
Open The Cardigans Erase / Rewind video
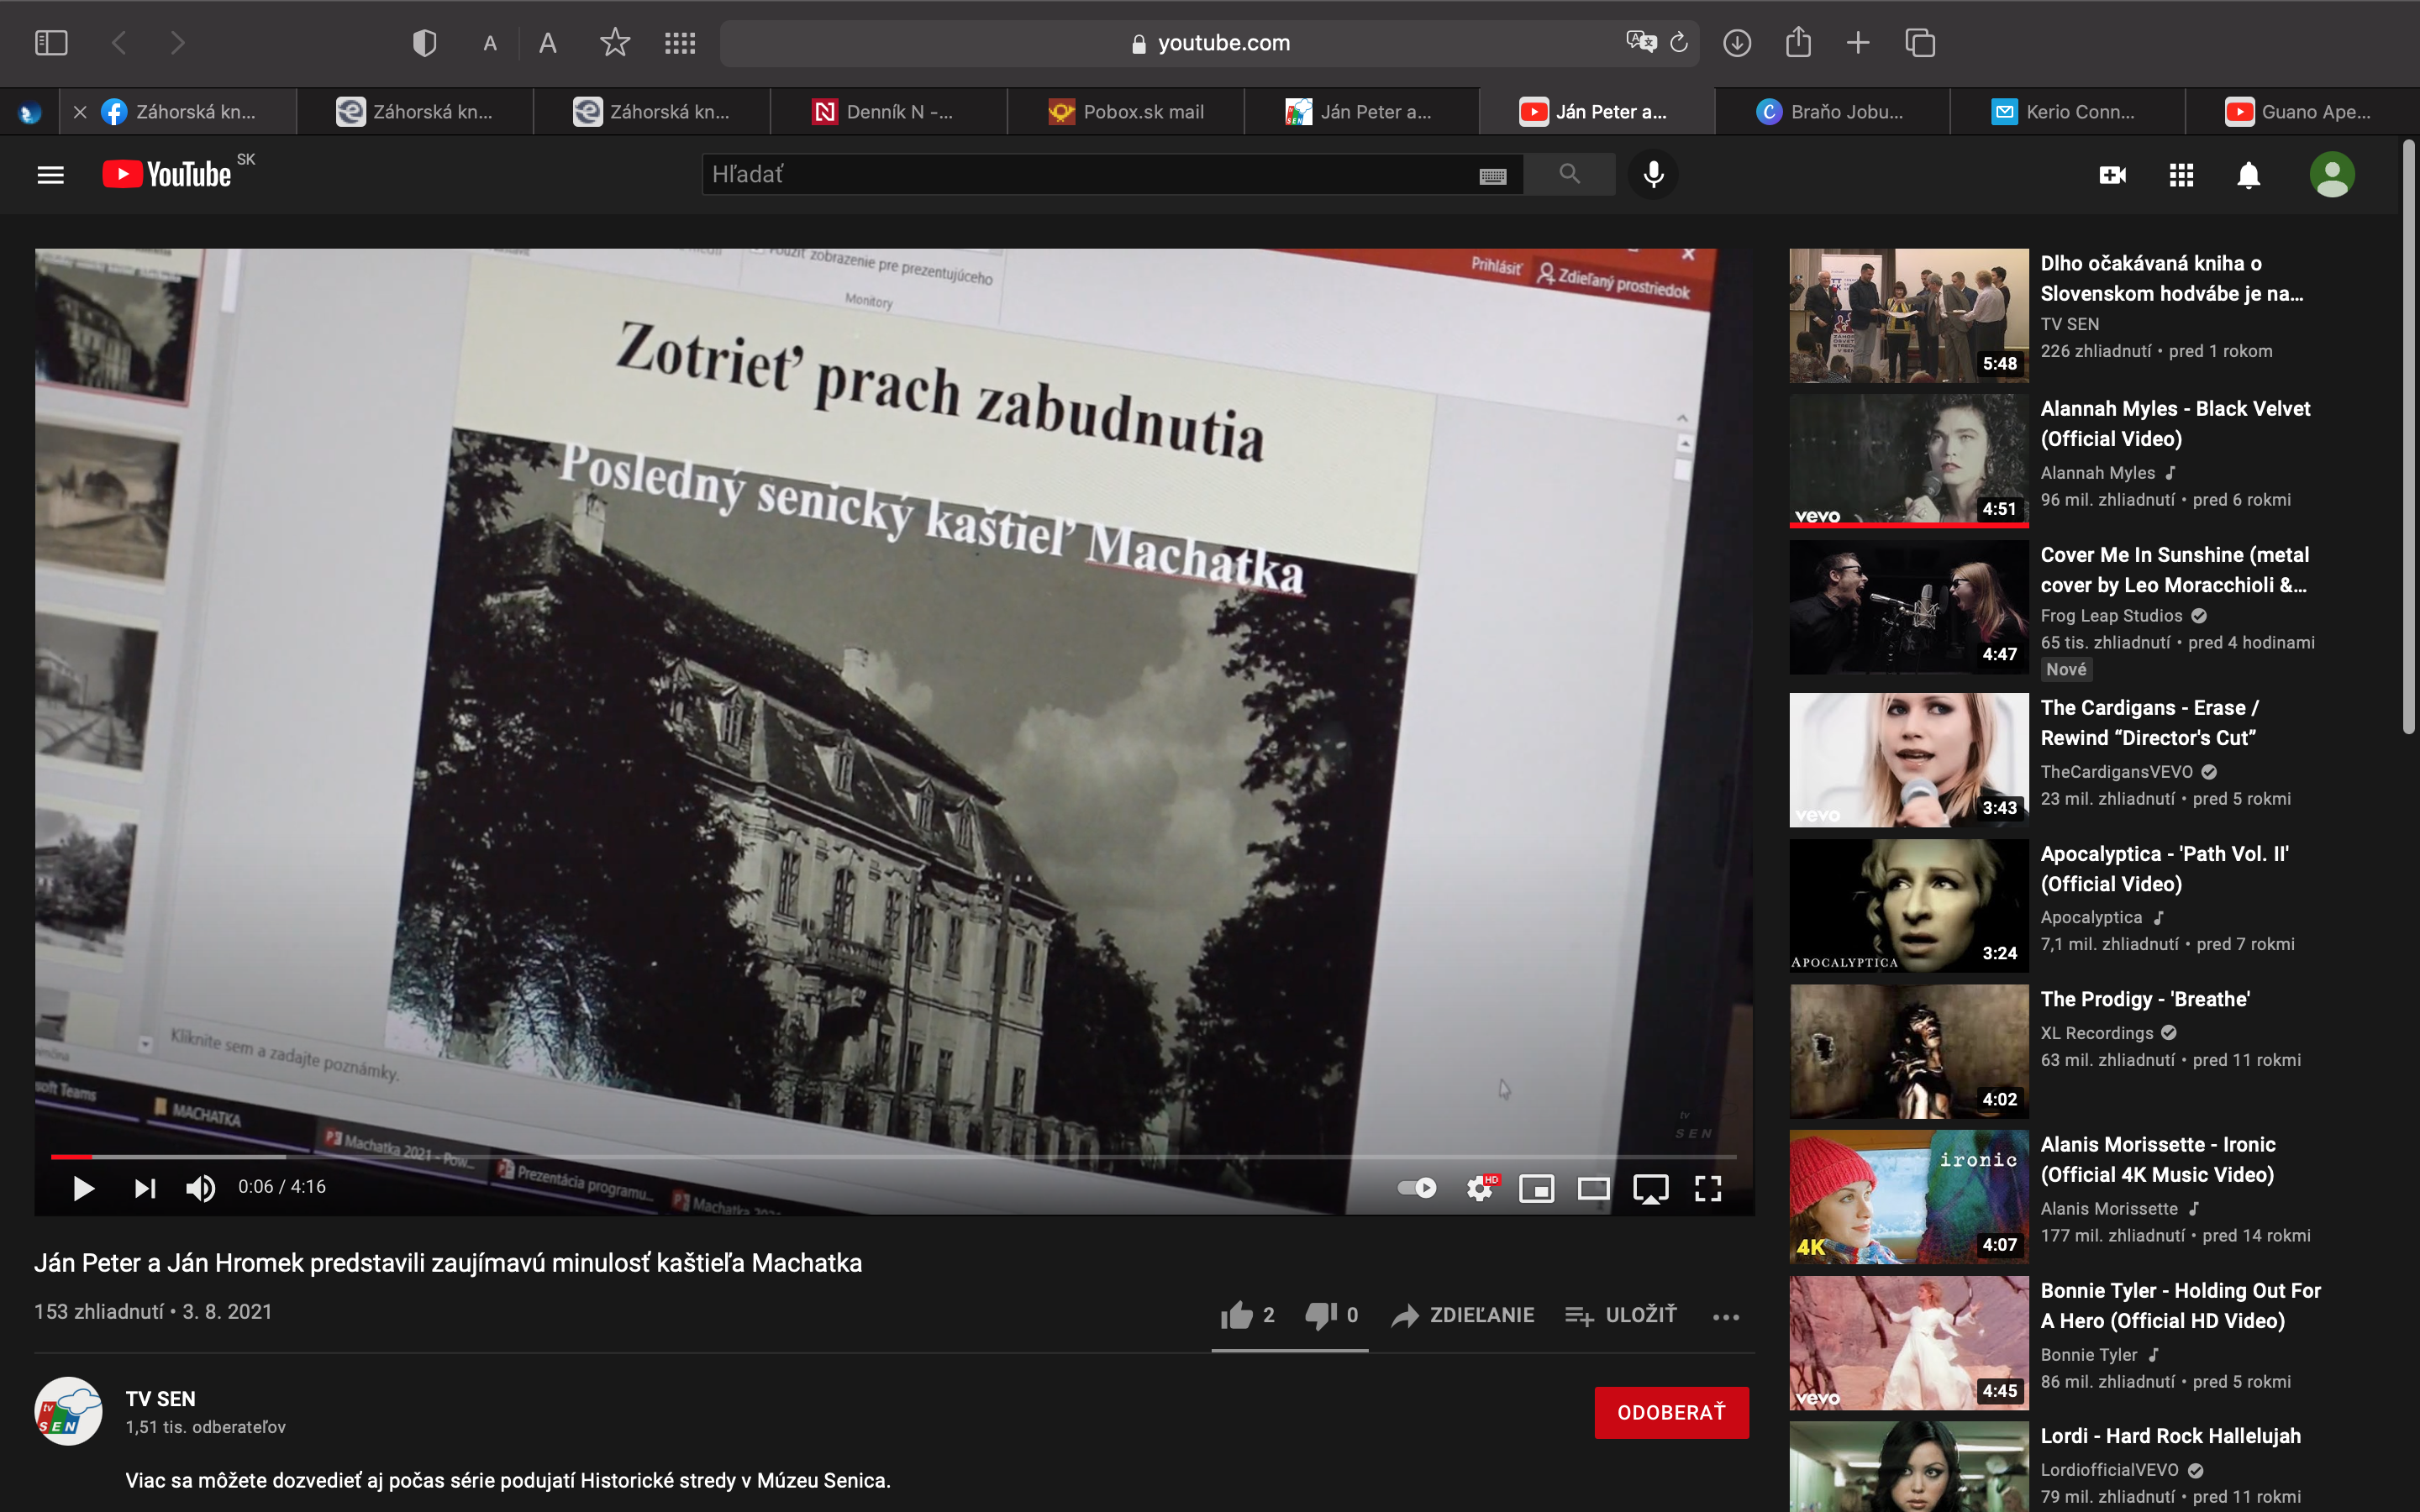tap(2149, 722)
